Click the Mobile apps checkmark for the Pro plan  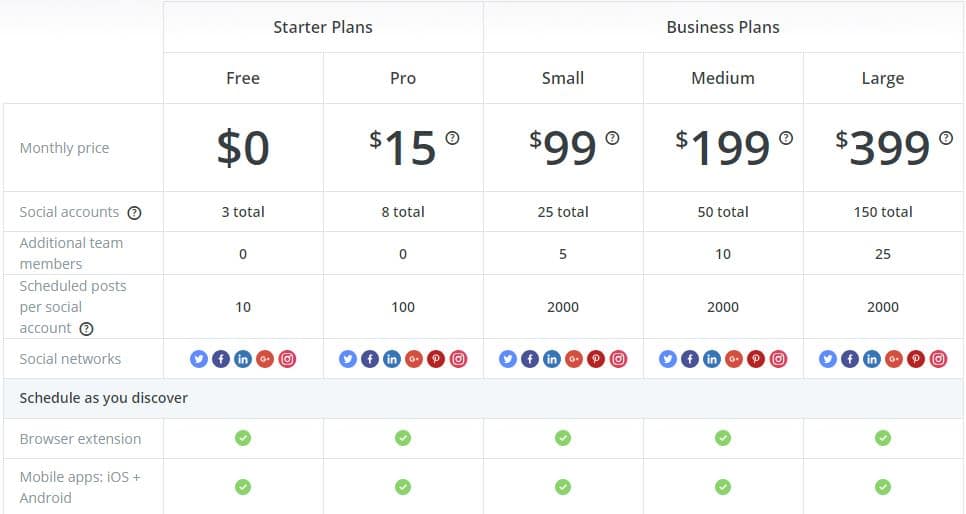[x=403, y=487]
